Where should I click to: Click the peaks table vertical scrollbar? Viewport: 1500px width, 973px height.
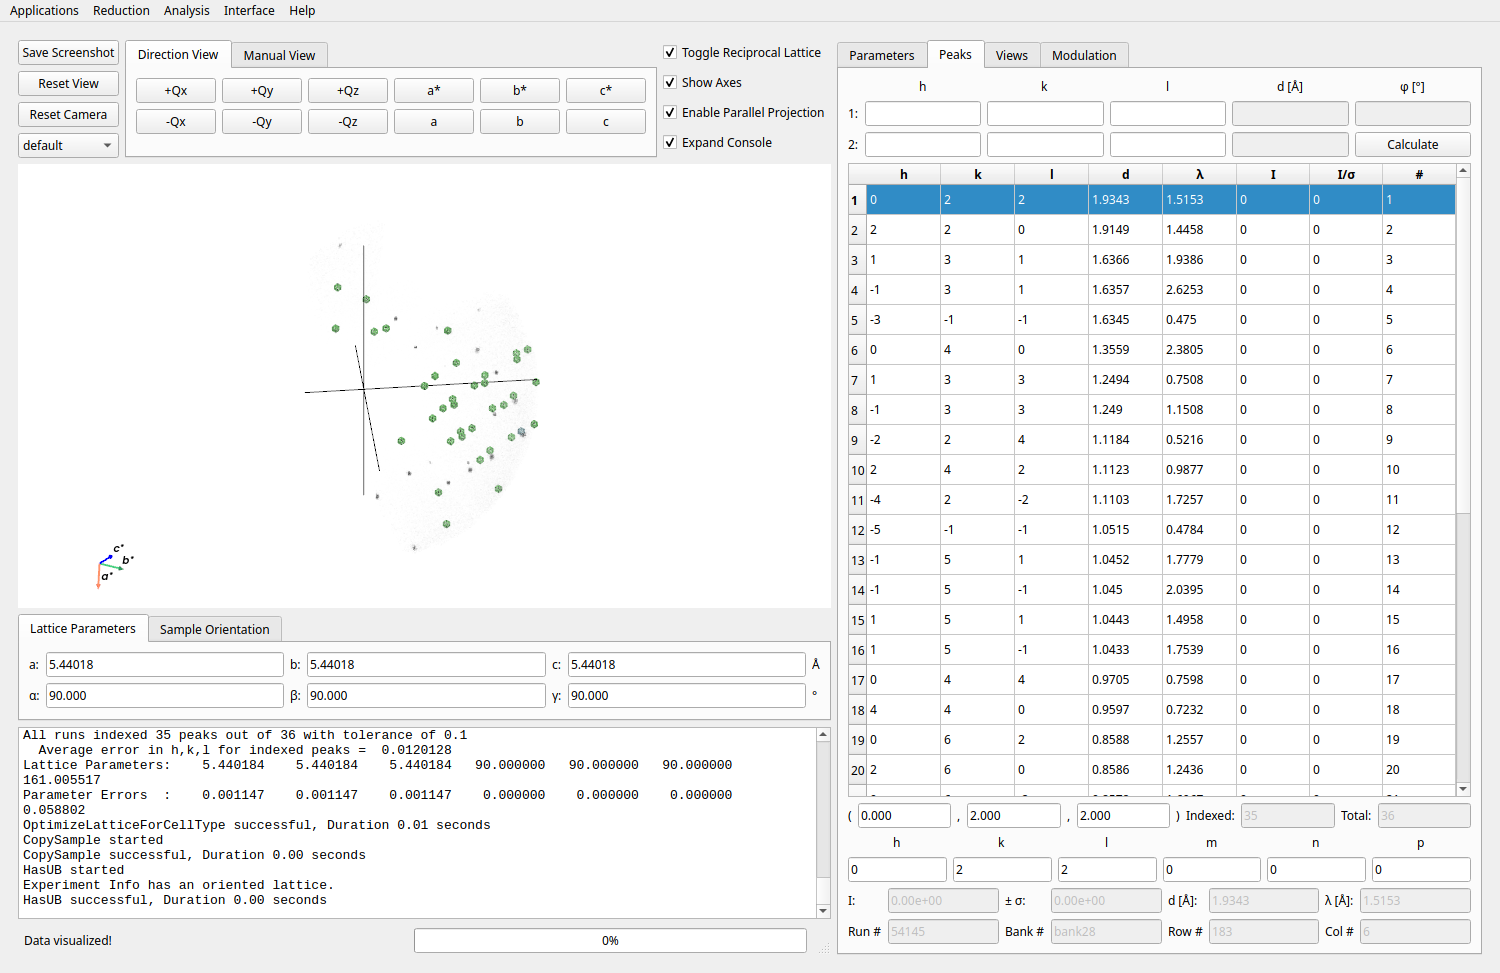pos(1463,480)
